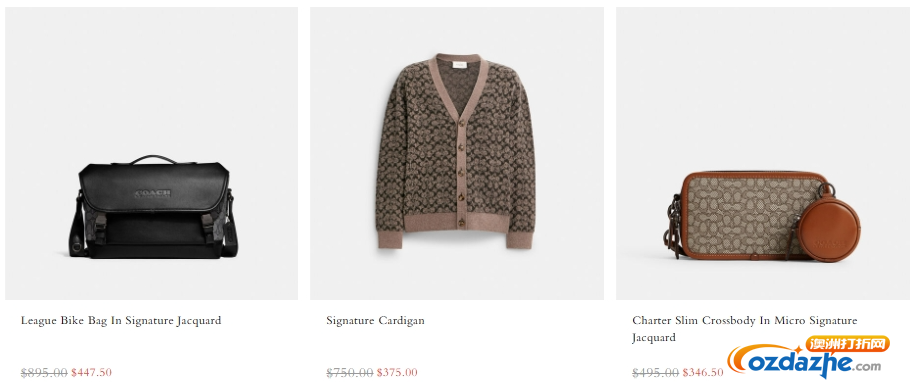Open the Signature Cardigan product image
Viewport: 912px width, 391px height.
click(x=457, y=154)
